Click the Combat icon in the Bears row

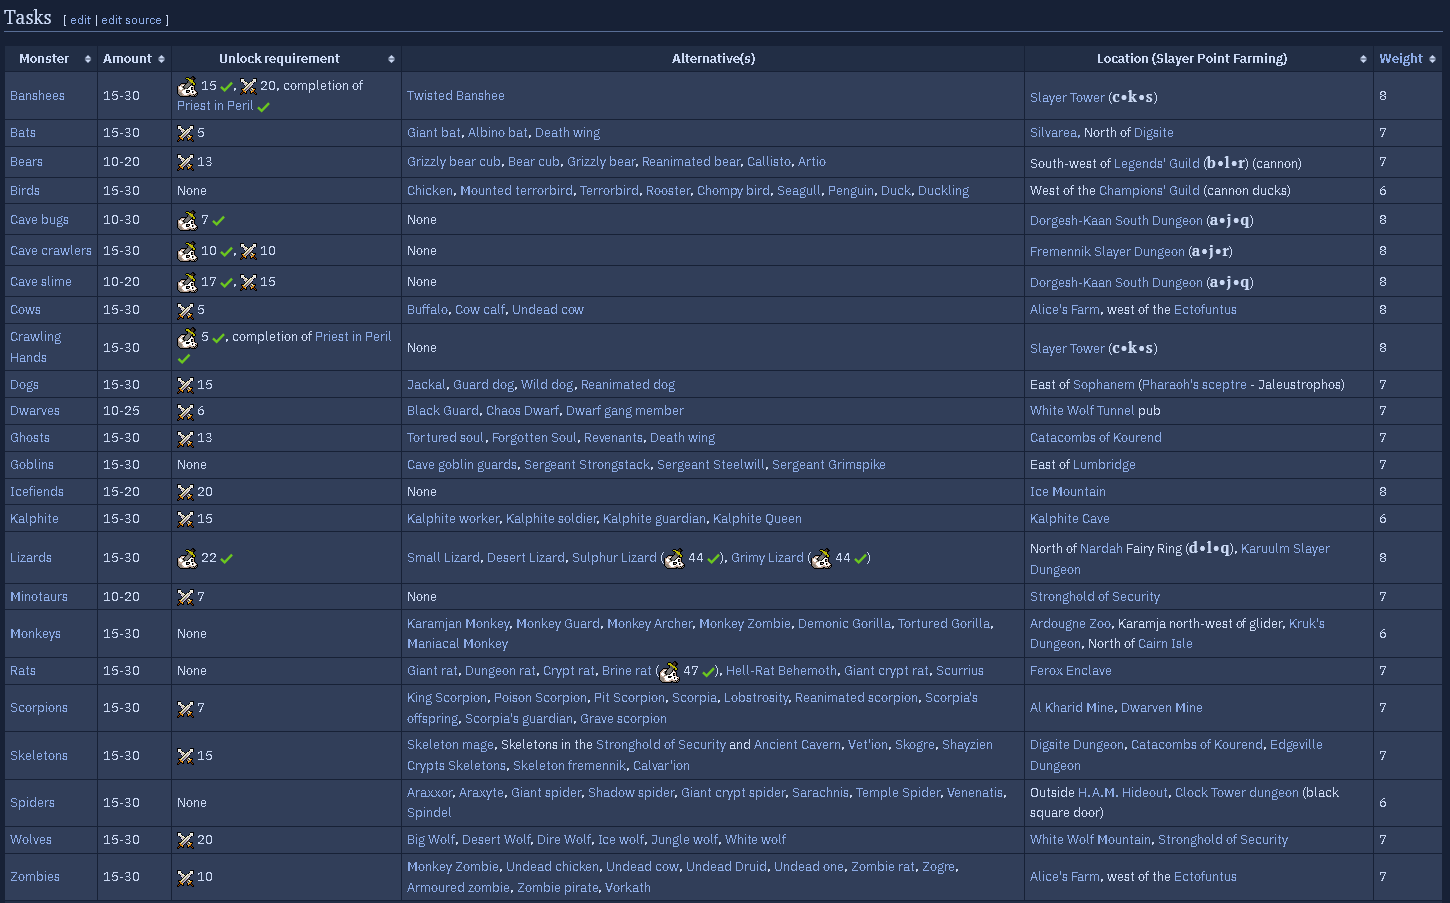[x=185, y=162]
